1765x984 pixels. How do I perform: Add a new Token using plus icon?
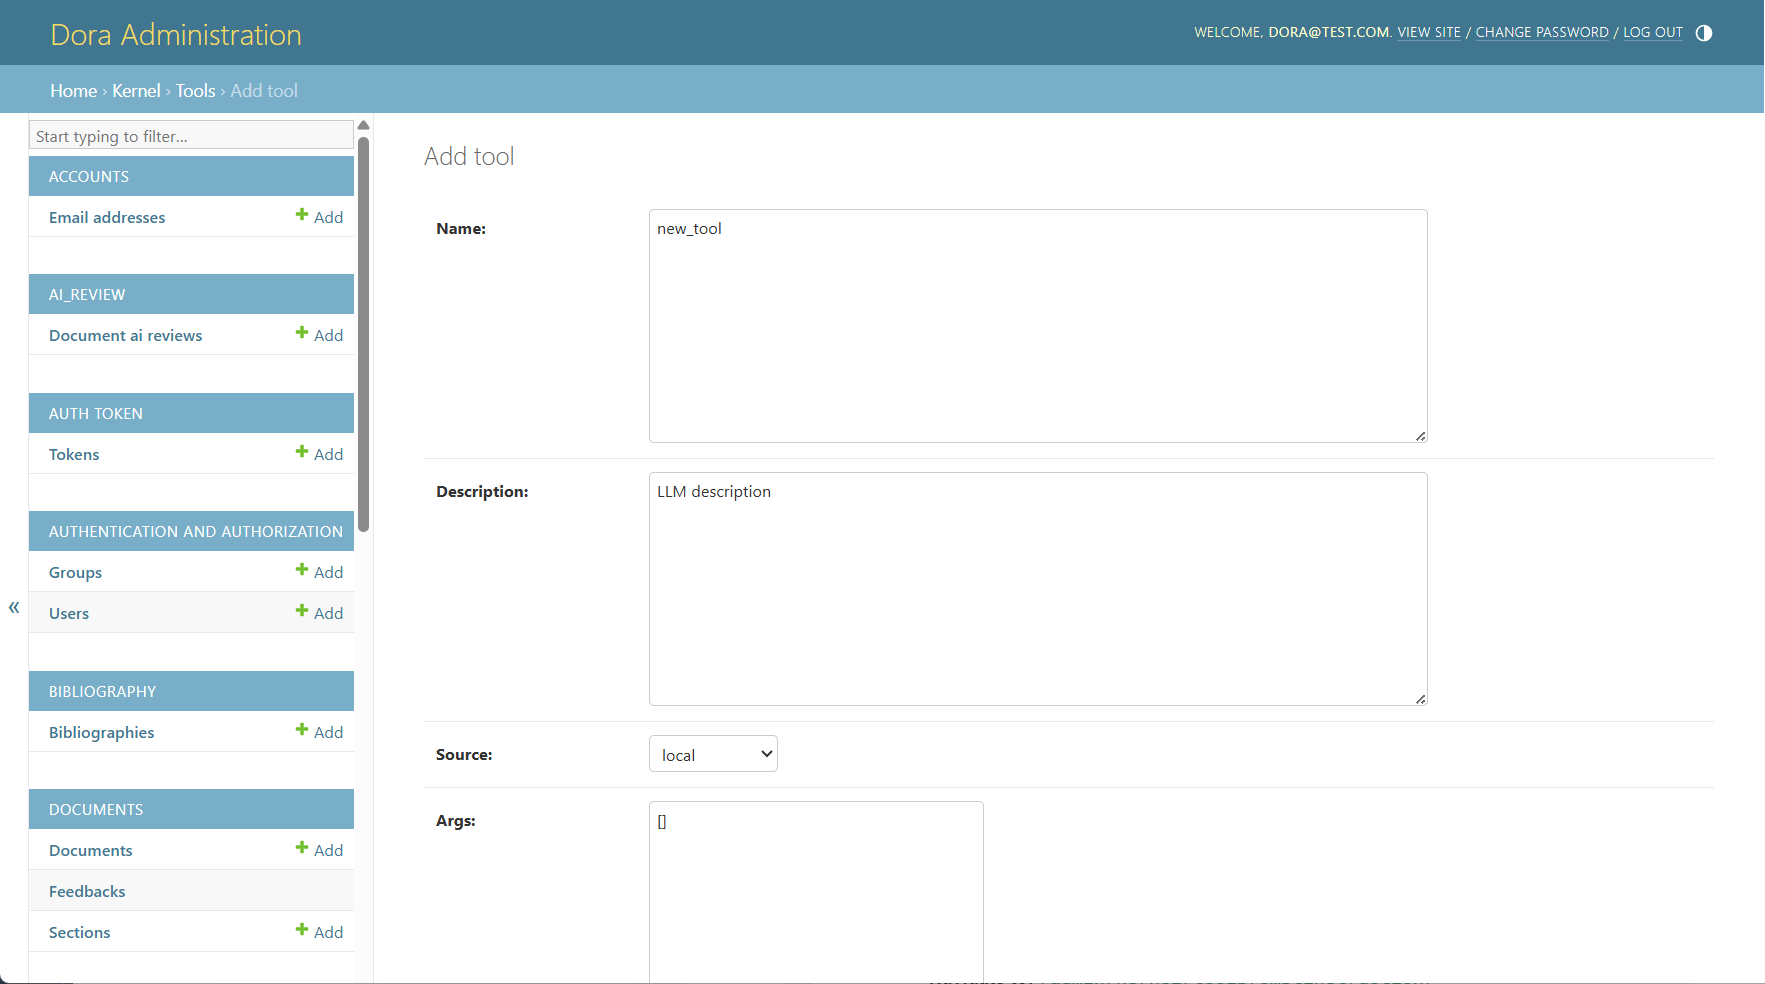302,453
